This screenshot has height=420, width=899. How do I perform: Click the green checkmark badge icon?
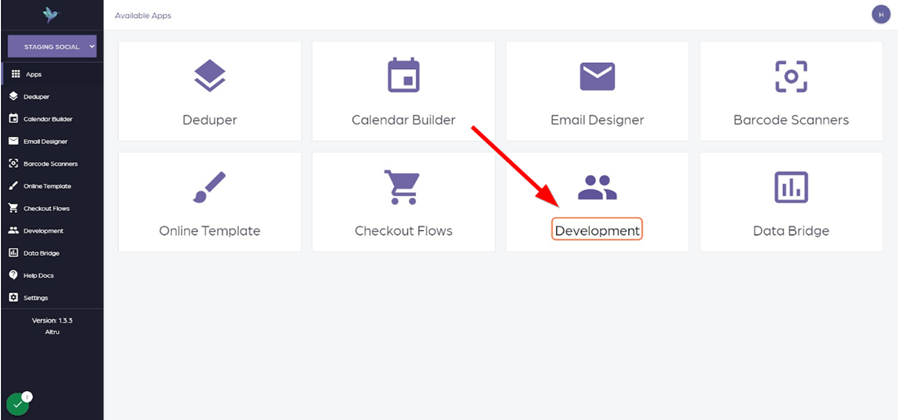click(x=18, y=405)
